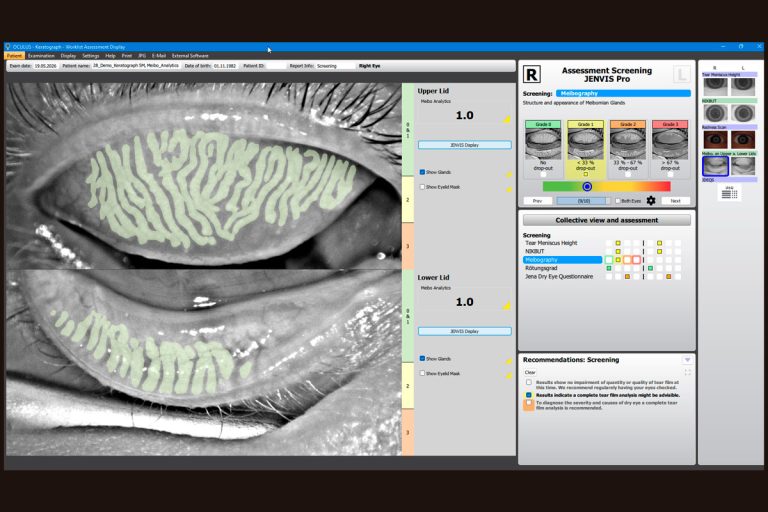This screenshot has height=512, width=768.
Task: Open left eye NIKBUT thumbnail
Action: (x=743, y=113)
